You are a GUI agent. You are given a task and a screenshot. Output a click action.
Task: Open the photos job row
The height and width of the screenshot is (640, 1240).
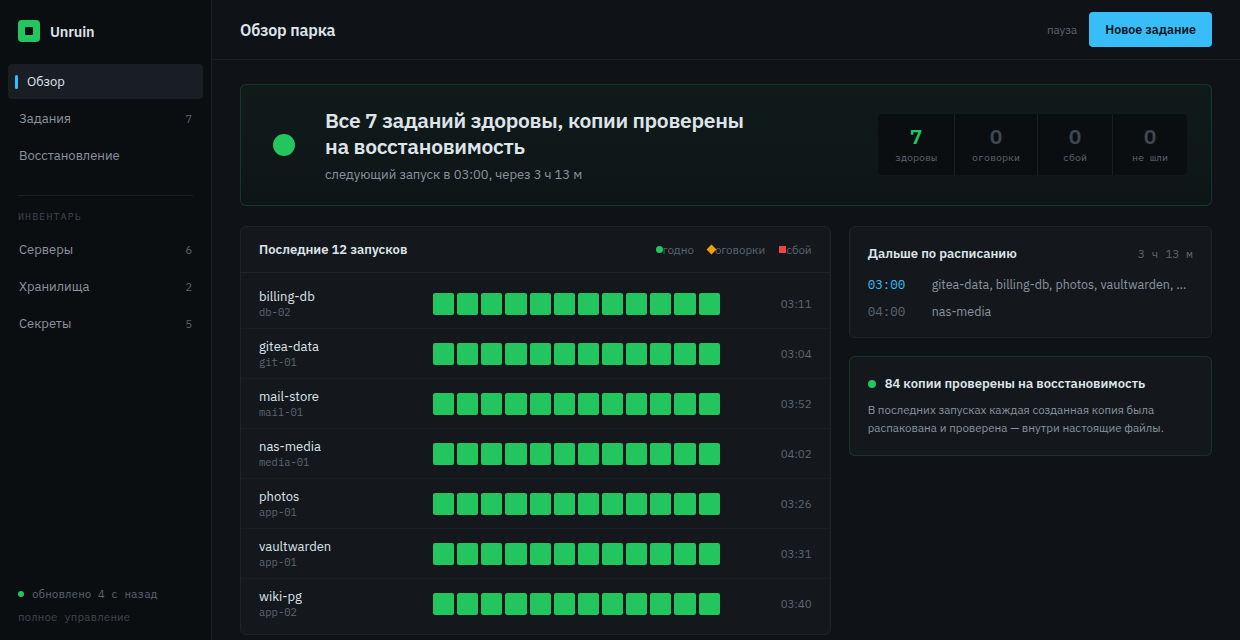click(535, 504)
